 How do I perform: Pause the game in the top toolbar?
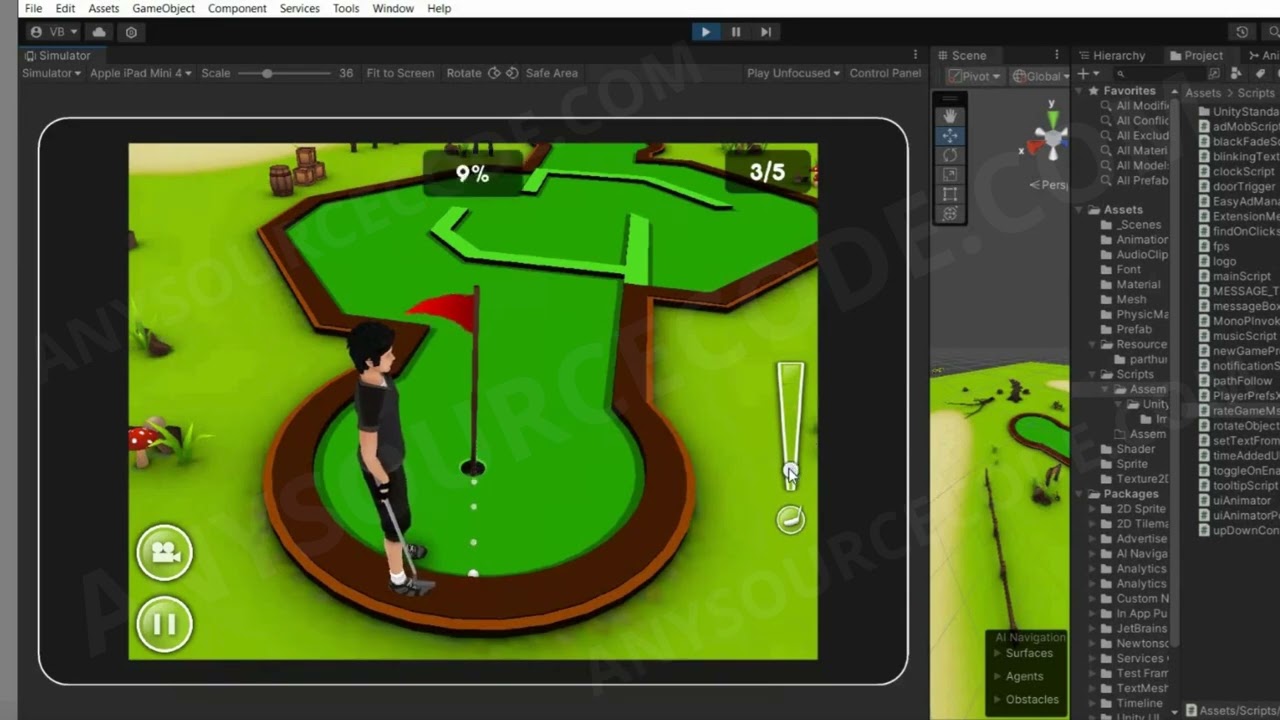(736, 32)
